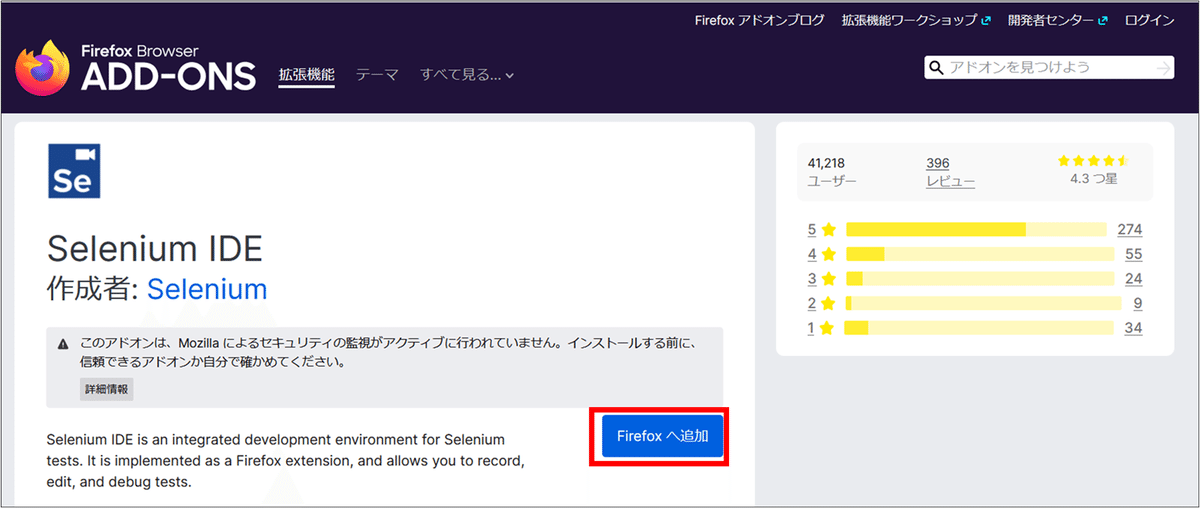The image size is (1200, 508).
Task: Click the 4.3 average star rating graphic
Action: pos(1093,161)
